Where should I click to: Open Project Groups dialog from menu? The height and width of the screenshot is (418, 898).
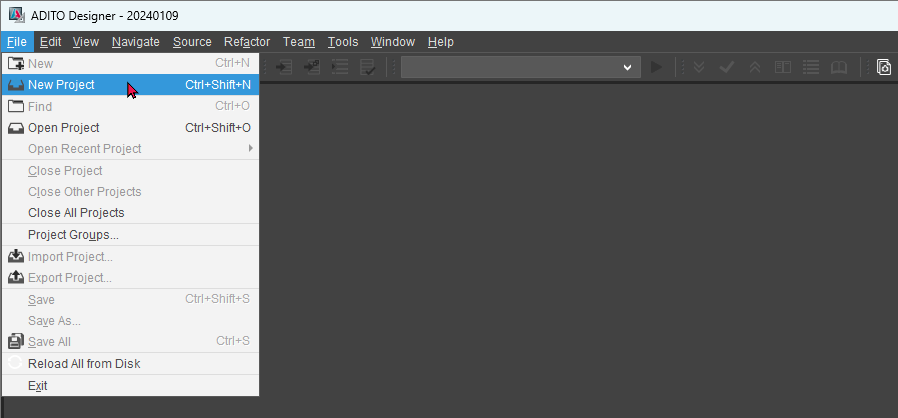pos(73,235)
